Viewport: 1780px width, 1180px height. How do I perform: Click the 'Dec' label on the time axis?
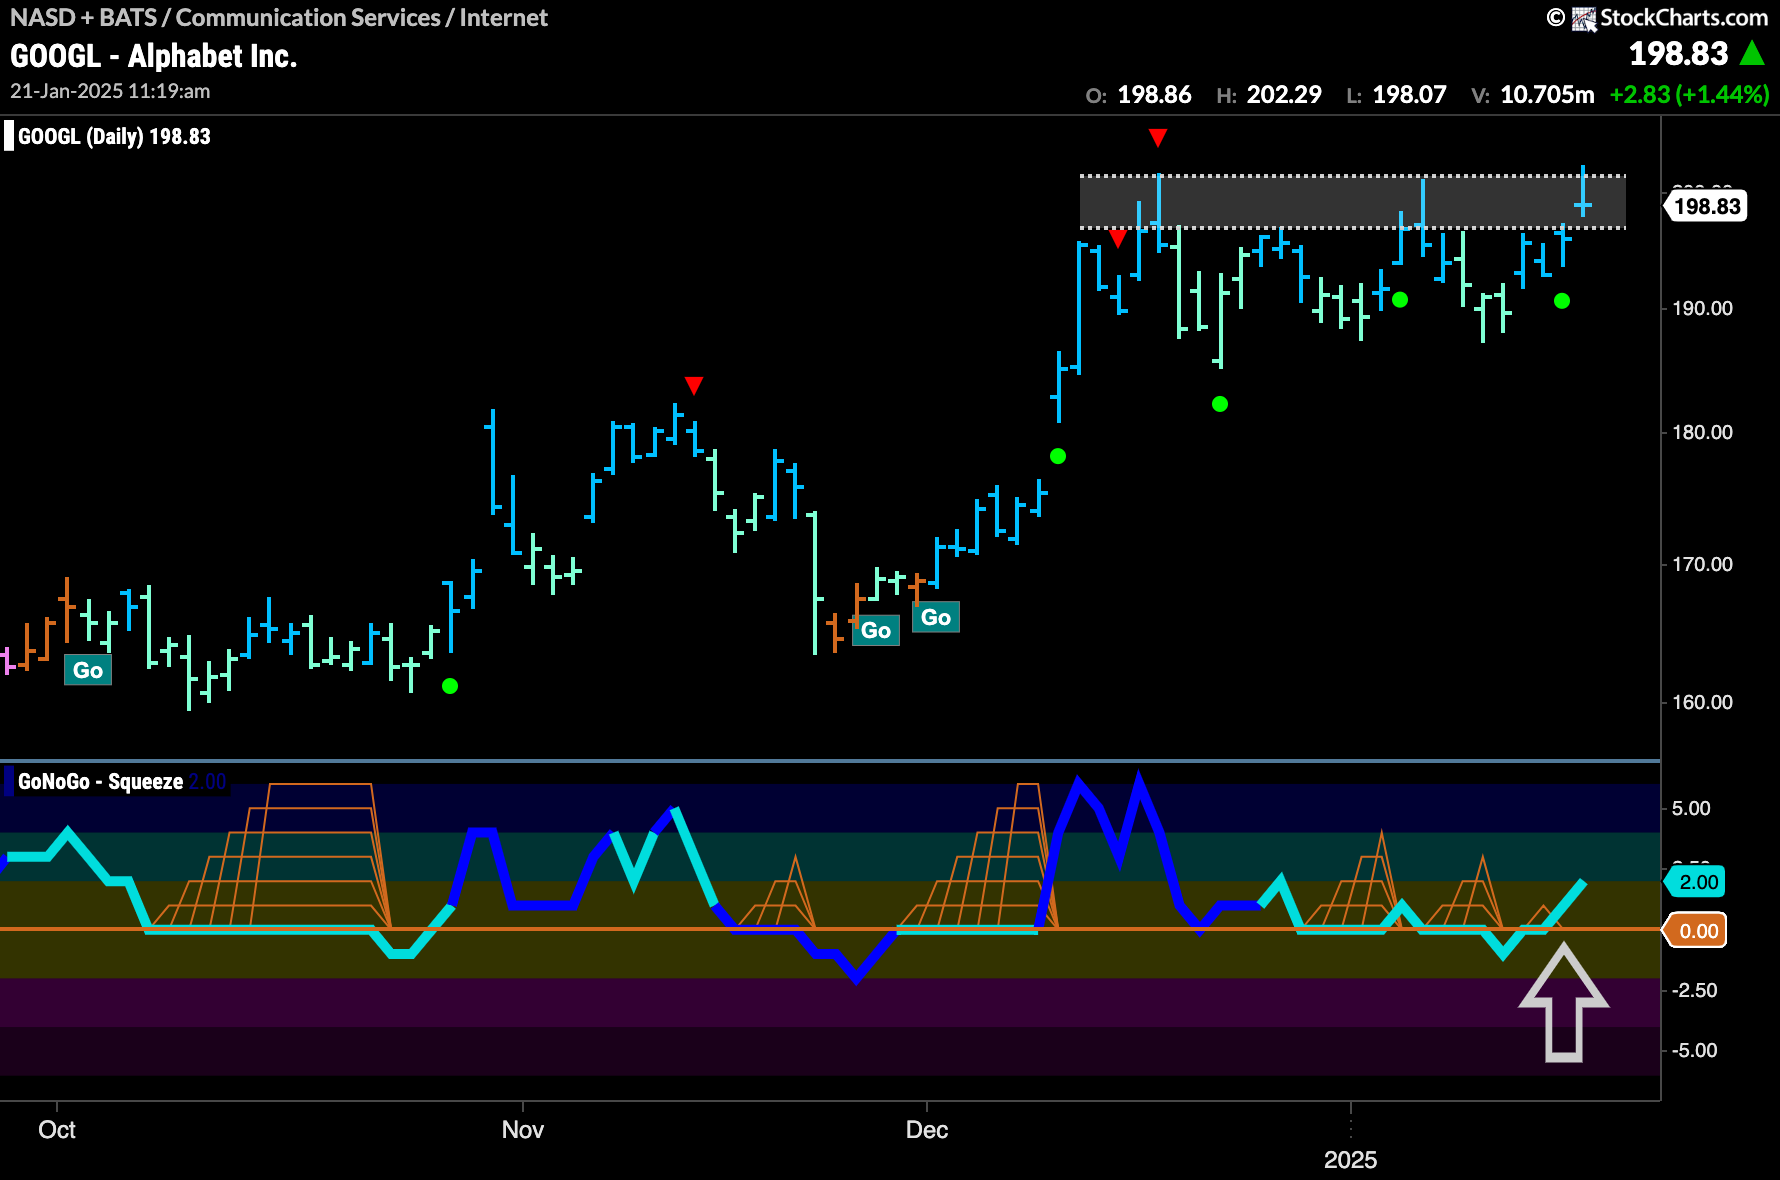click(x=927, y=1130)
